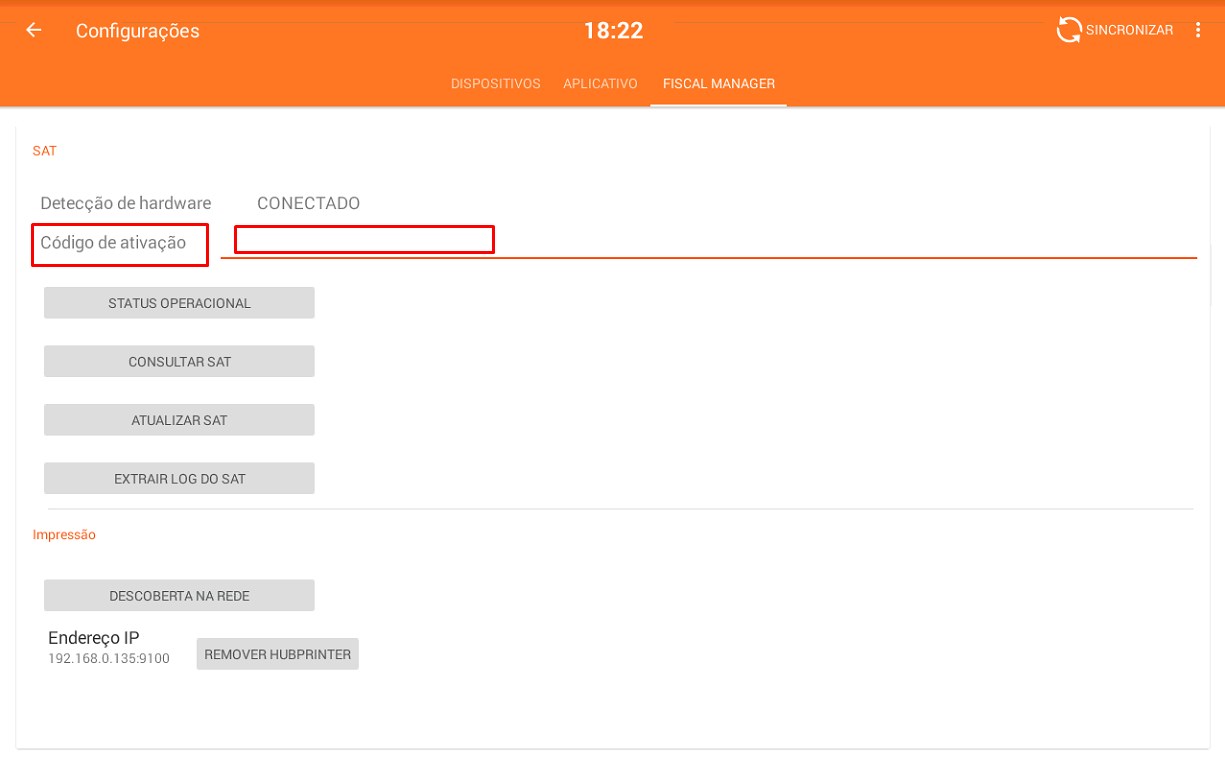Select the Fiscal Manager tab
1225x766 pixels.
coord(719,84)
